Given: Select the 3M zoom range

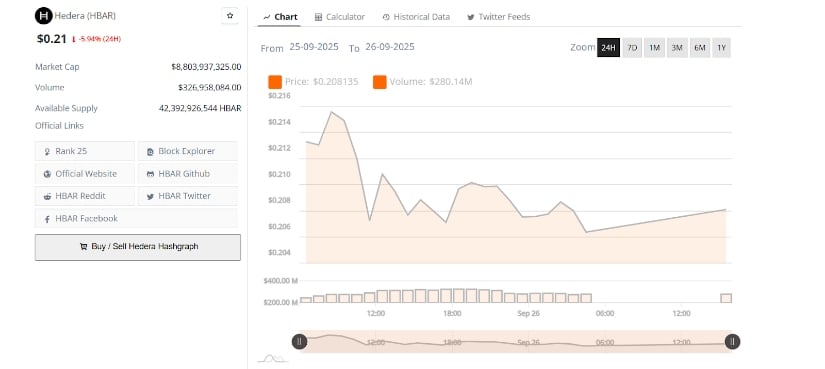Looking at the screenshot, I should click(677, 48).
